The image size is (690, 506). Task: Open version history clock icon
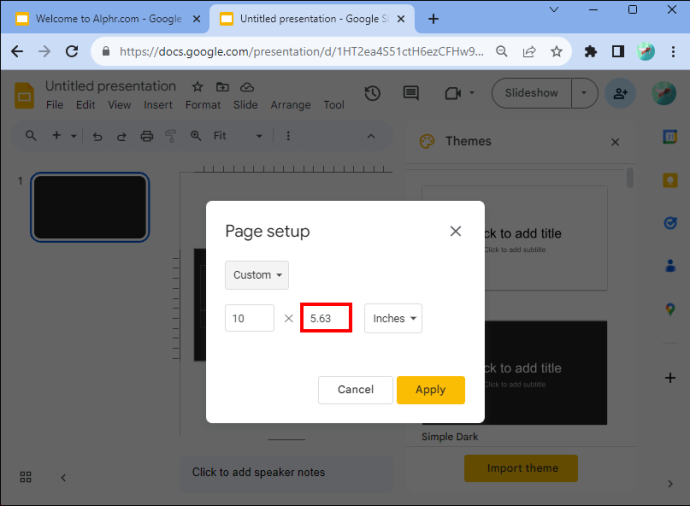point(372,93)
